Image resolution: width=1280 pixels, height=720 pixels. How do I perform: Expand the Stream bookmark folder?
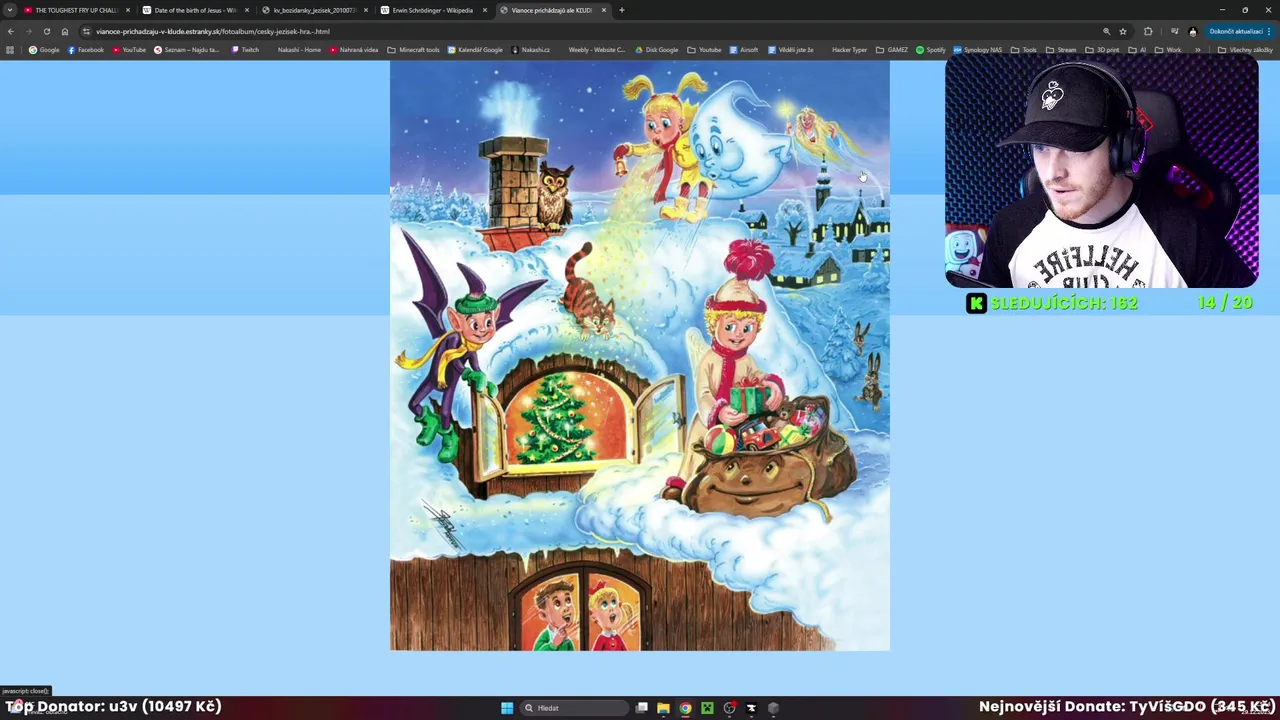pos(1061,50)
